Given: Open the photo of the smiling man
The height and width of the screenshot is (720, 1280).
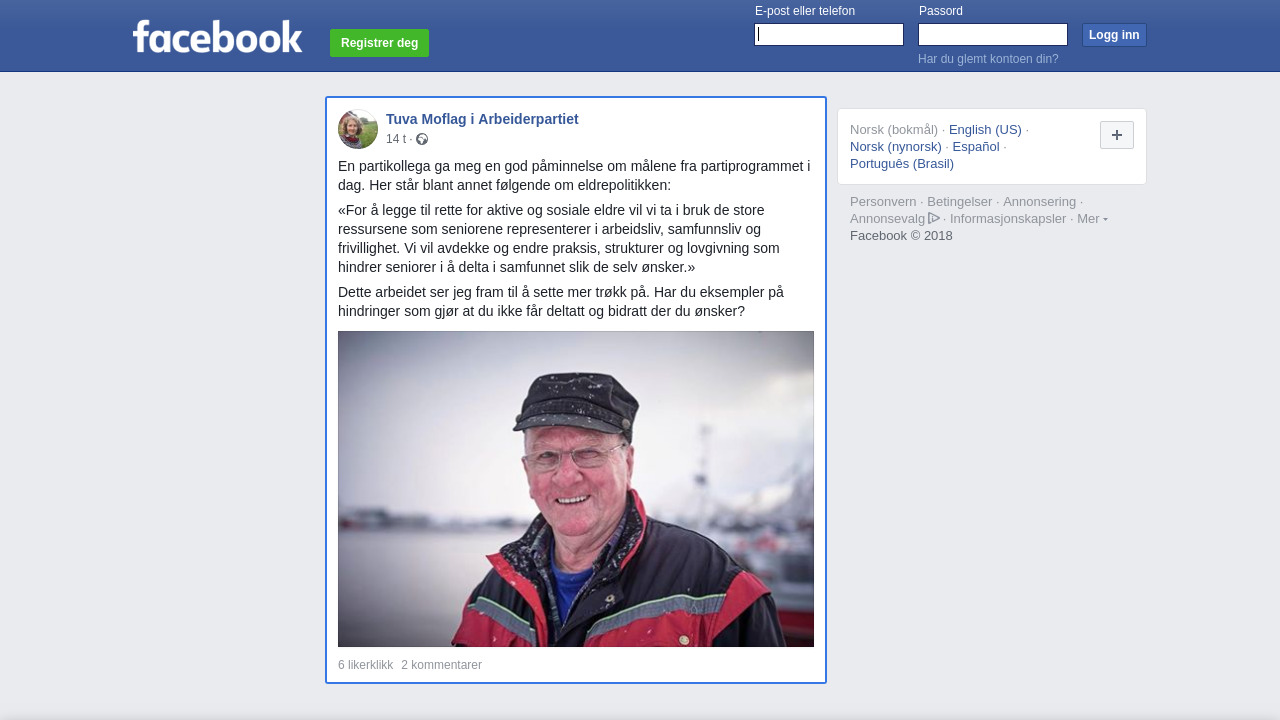Looking at the screenshot, I should point(576,489).
